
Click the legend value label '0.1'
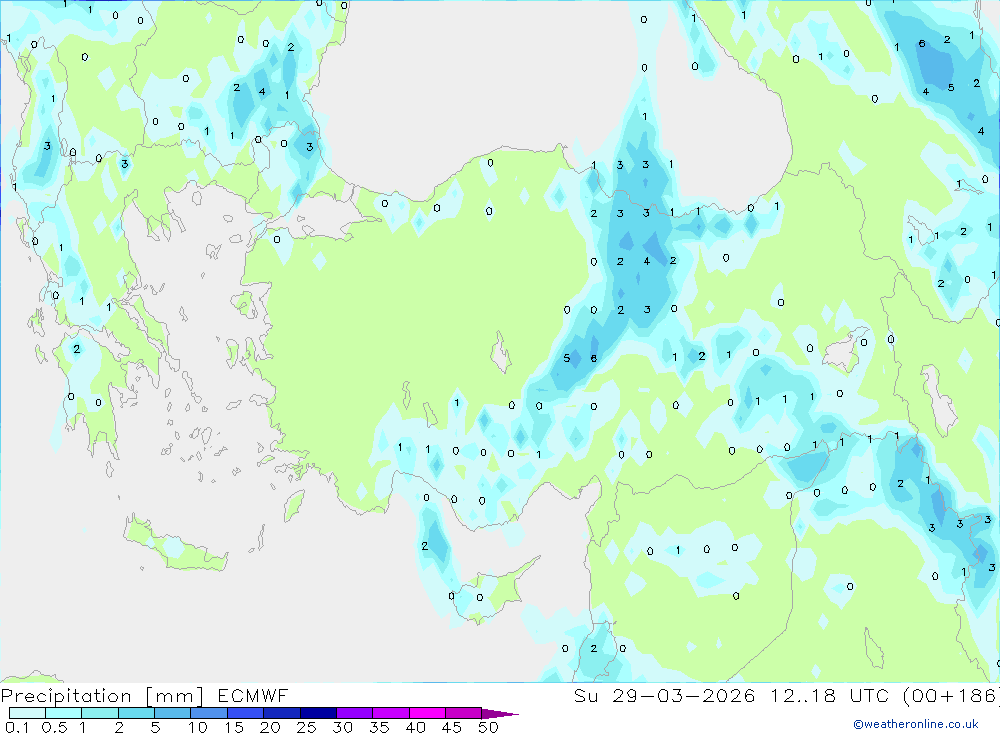[x=17, y=727]
